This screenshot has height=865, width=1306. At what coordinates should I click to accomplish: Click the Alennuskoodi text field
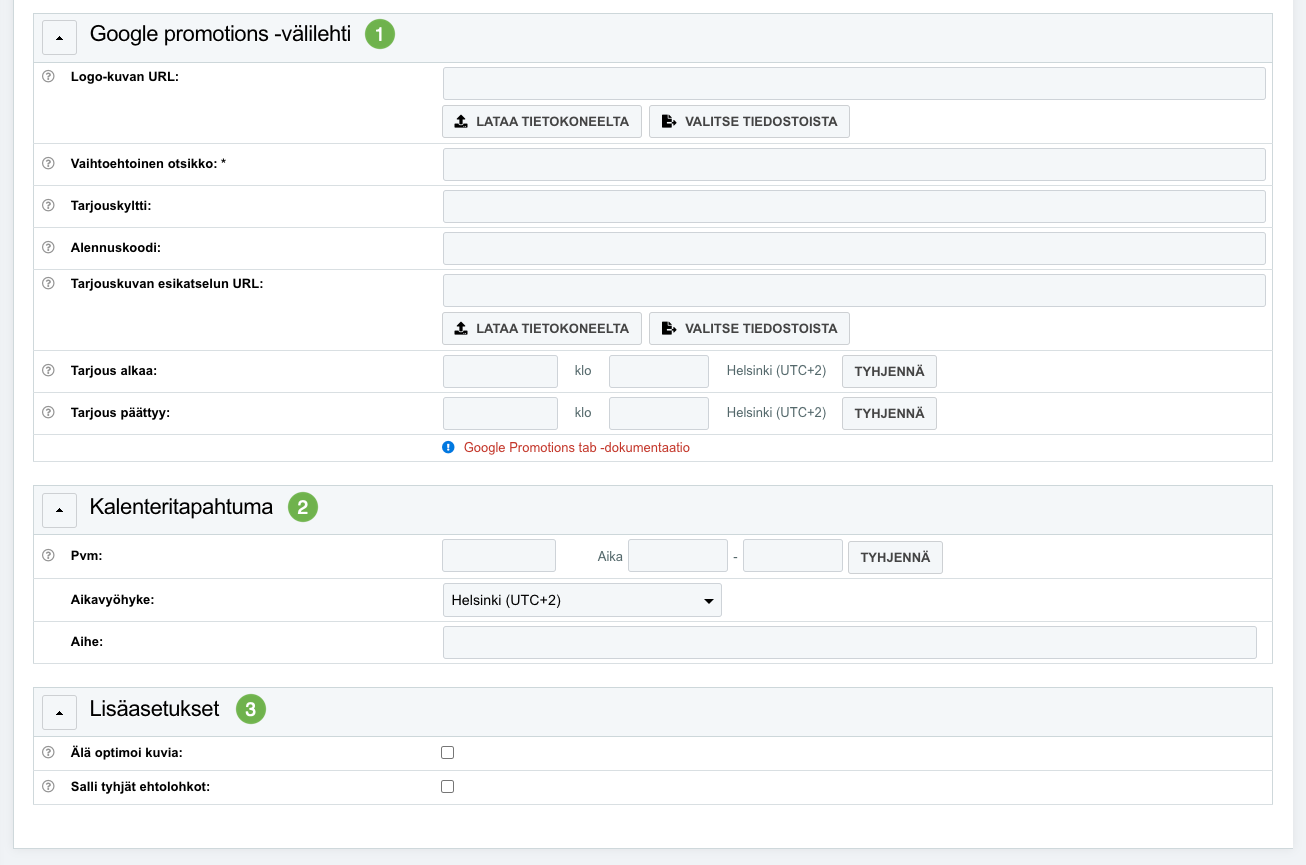click(x=853, y=248)
